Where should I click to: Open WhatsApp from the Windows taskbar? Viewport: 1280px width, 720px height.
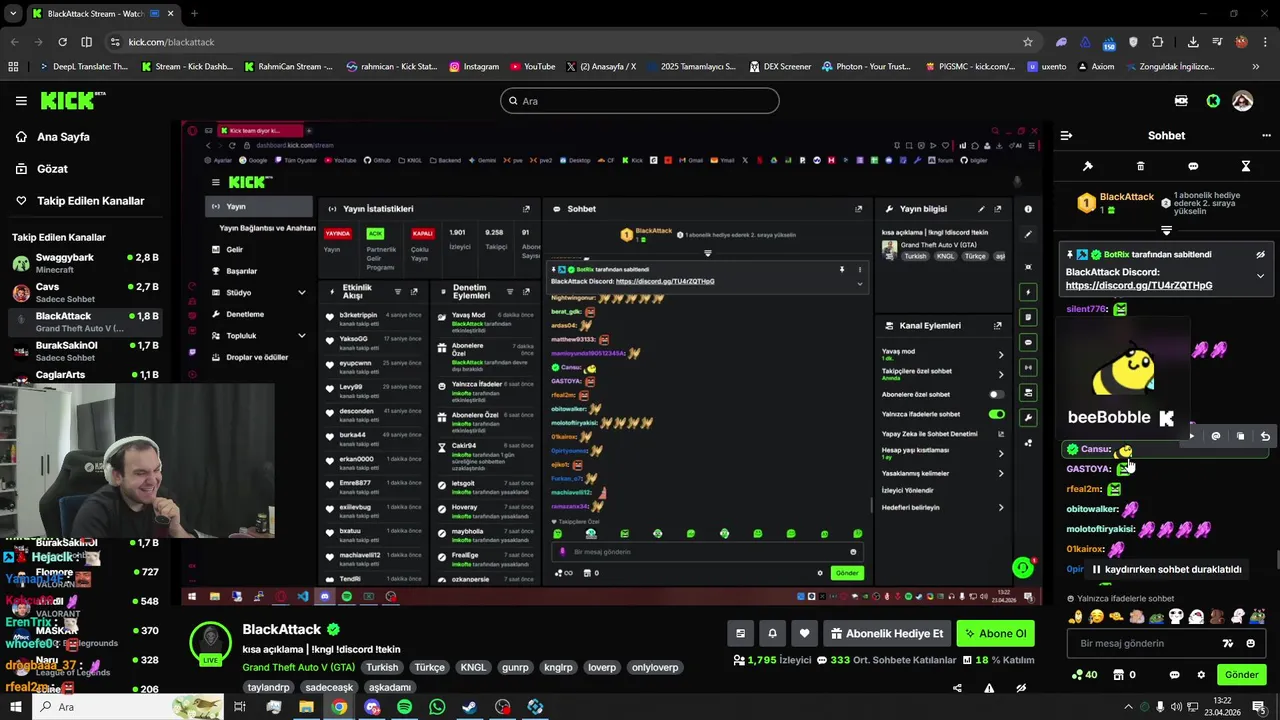pos(437,707)
